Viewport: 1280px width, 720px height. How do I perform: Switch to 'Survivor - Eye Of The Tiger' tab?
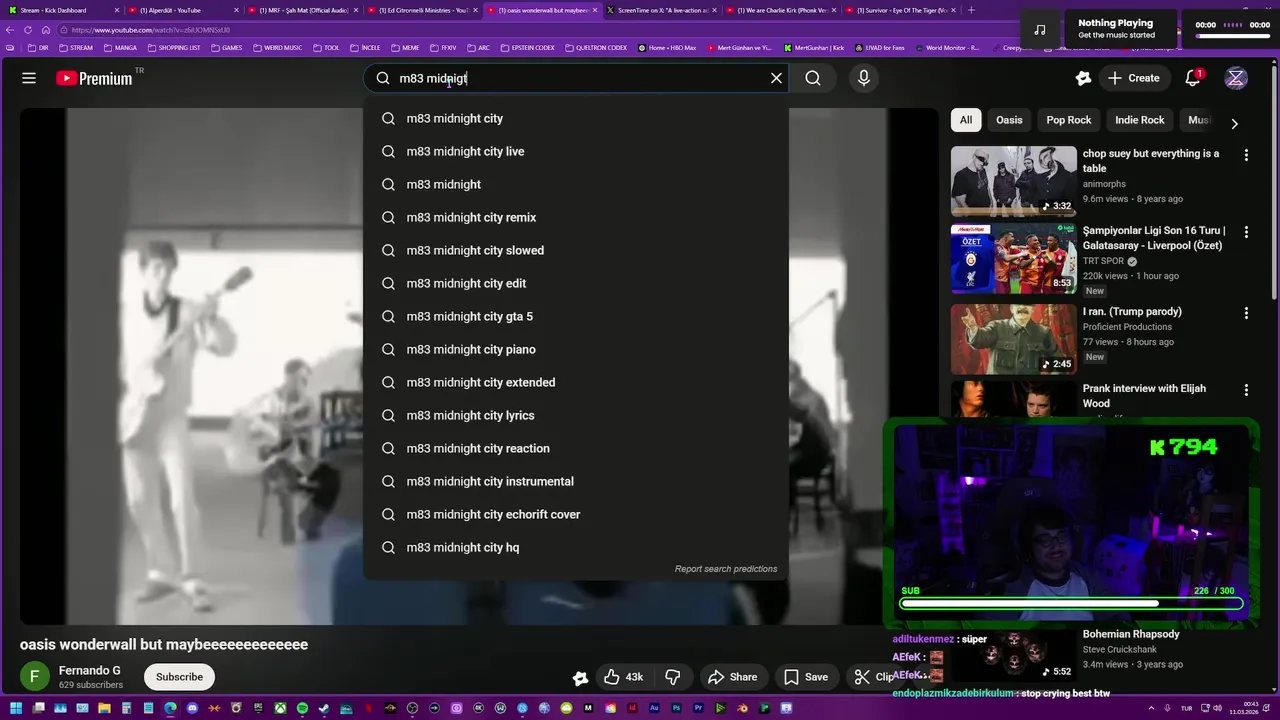(901, 10)
